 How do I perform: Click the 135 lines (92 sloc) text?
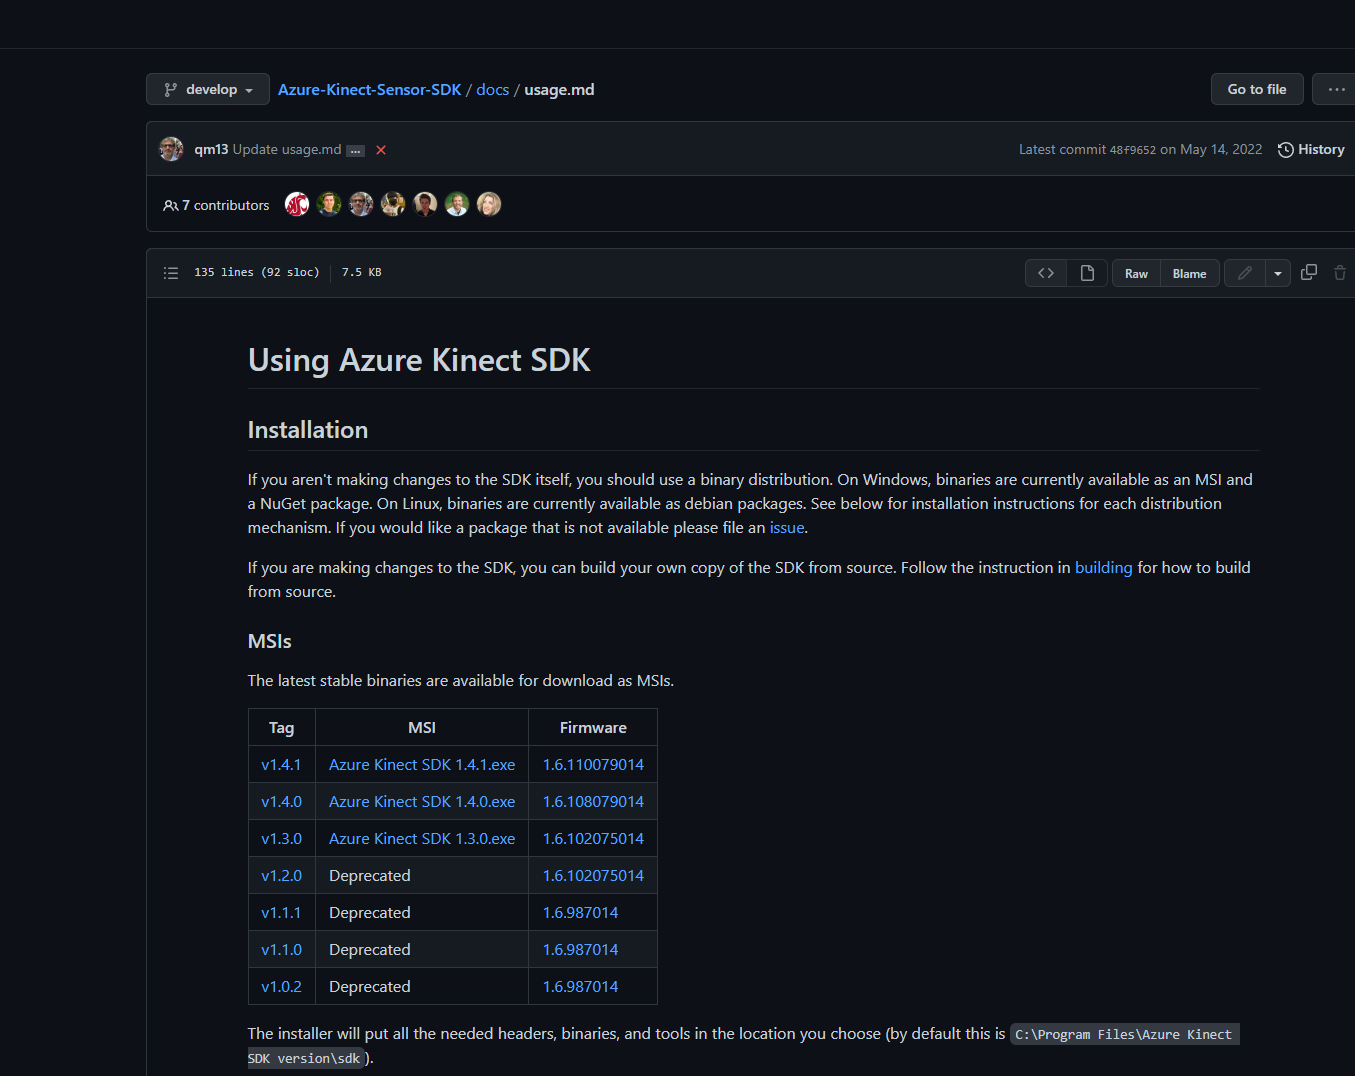pyautogui.click(x=257, y=272)
